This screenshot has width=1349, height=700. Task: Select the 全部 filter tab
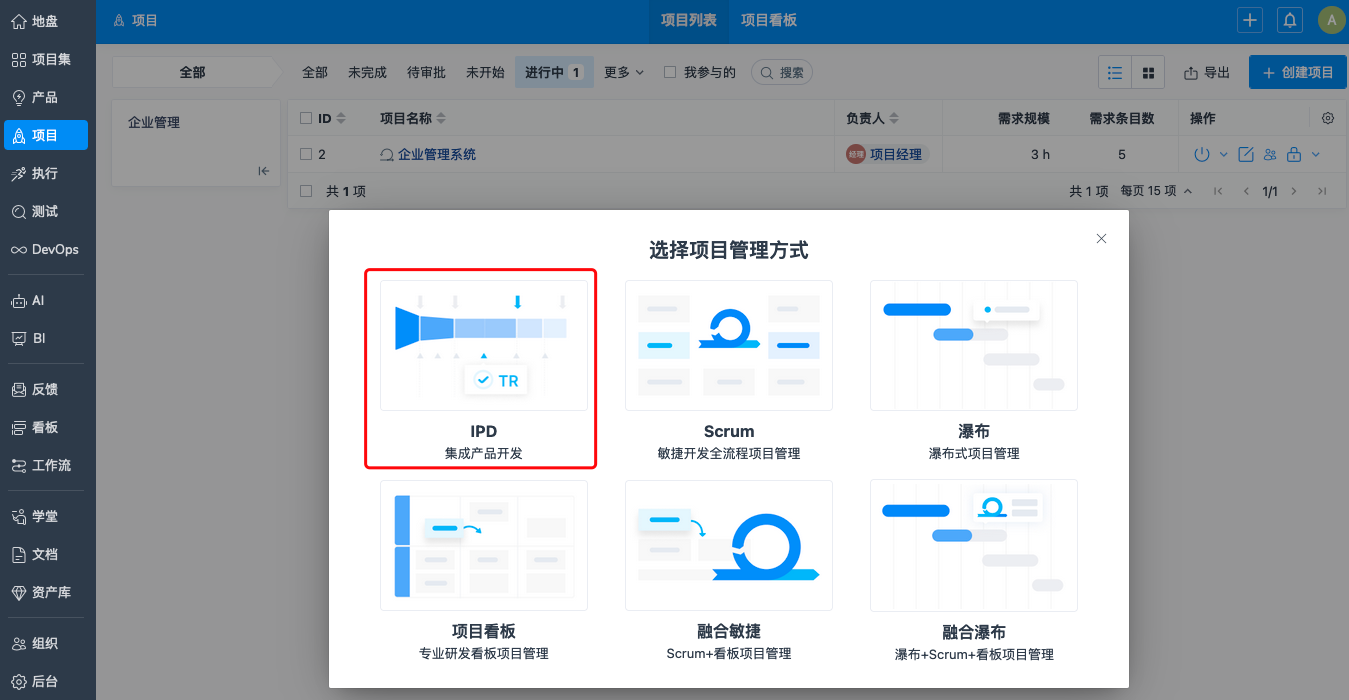tap(315, 72)
